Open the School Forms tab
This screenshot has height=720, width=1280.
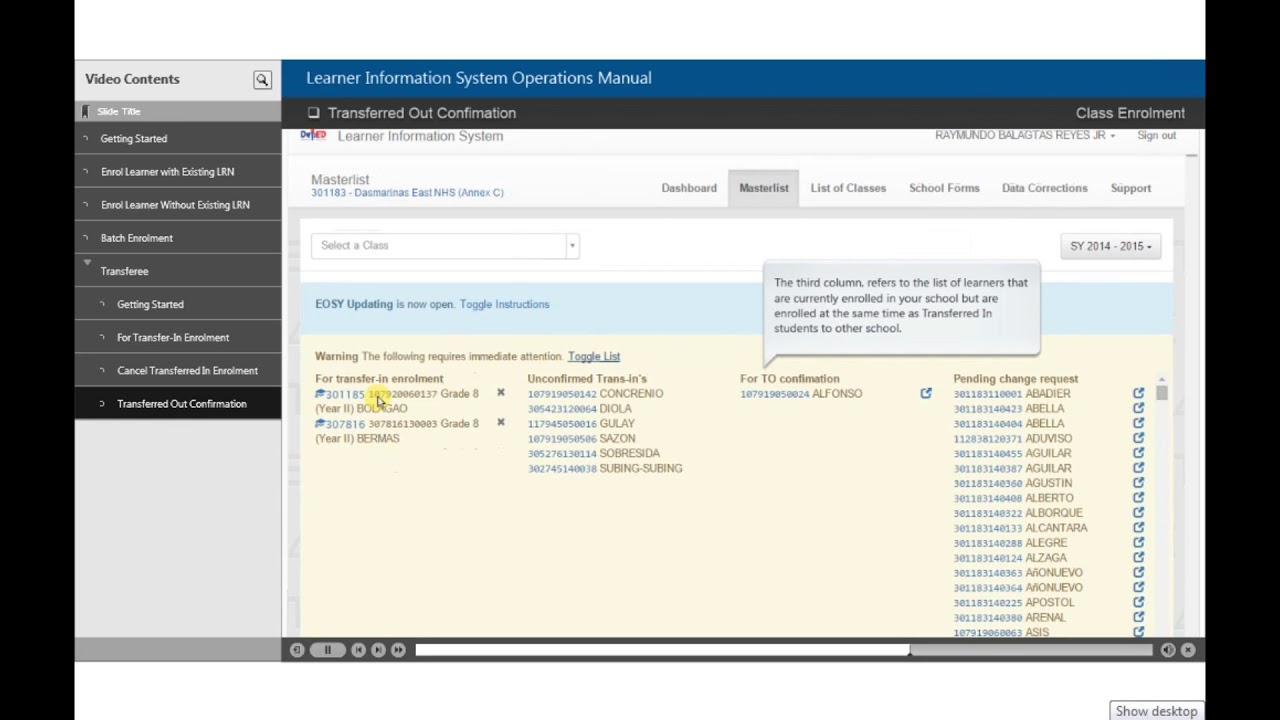944,188
